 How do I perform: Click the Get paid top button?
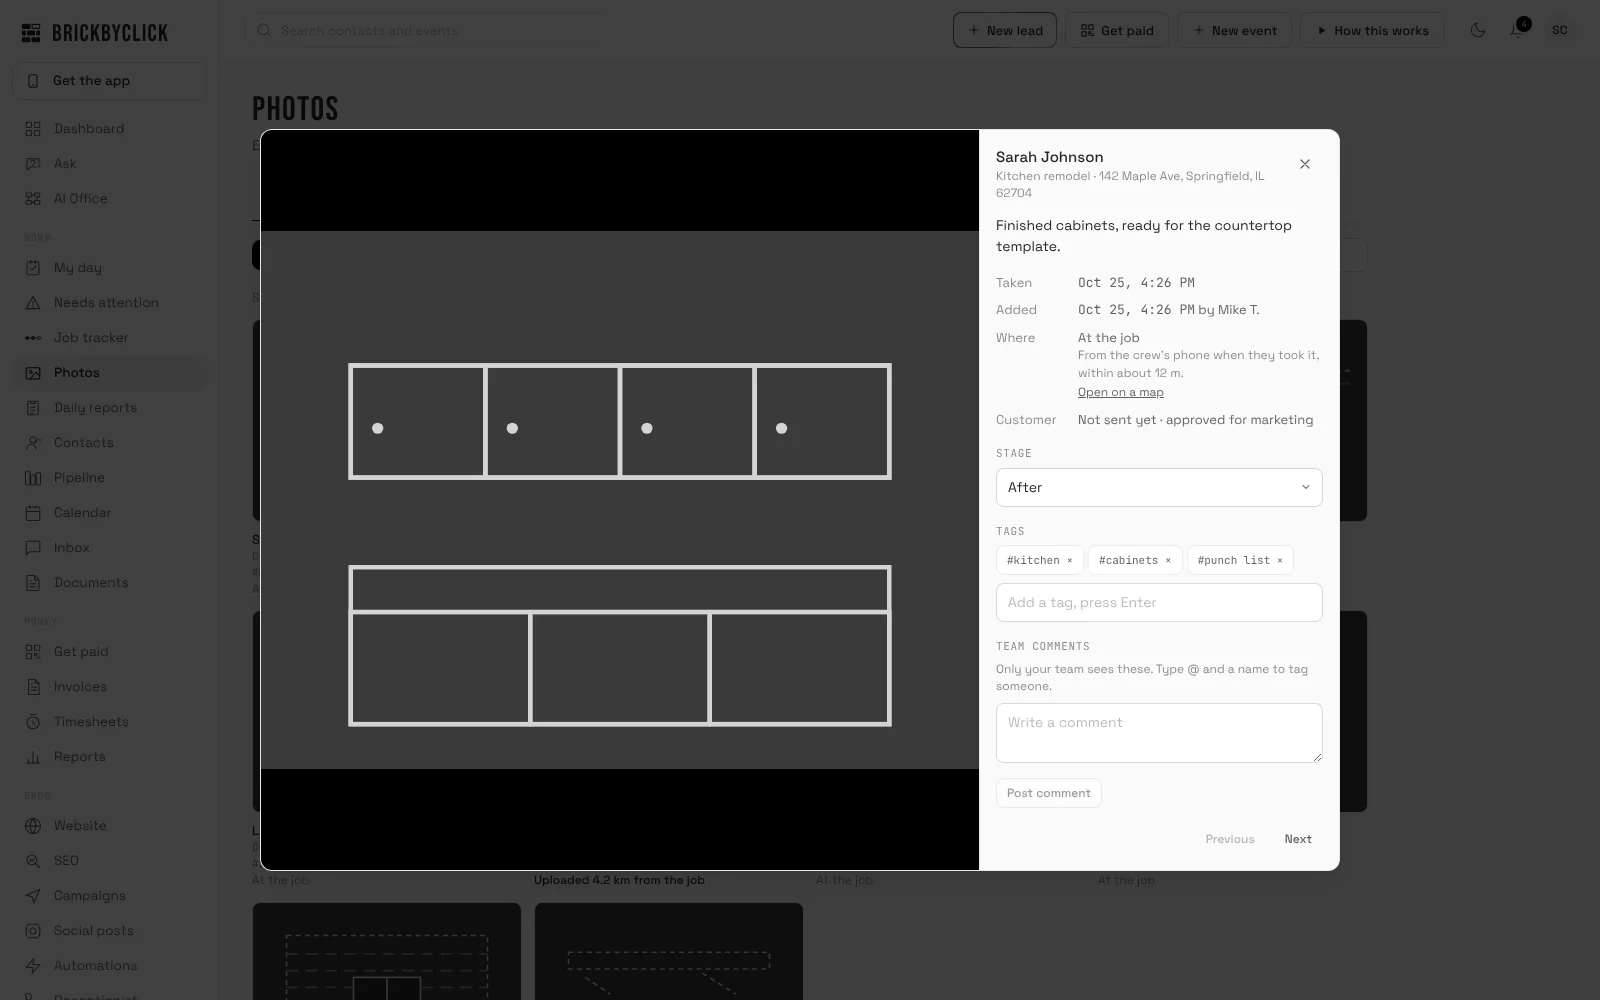1117,30
